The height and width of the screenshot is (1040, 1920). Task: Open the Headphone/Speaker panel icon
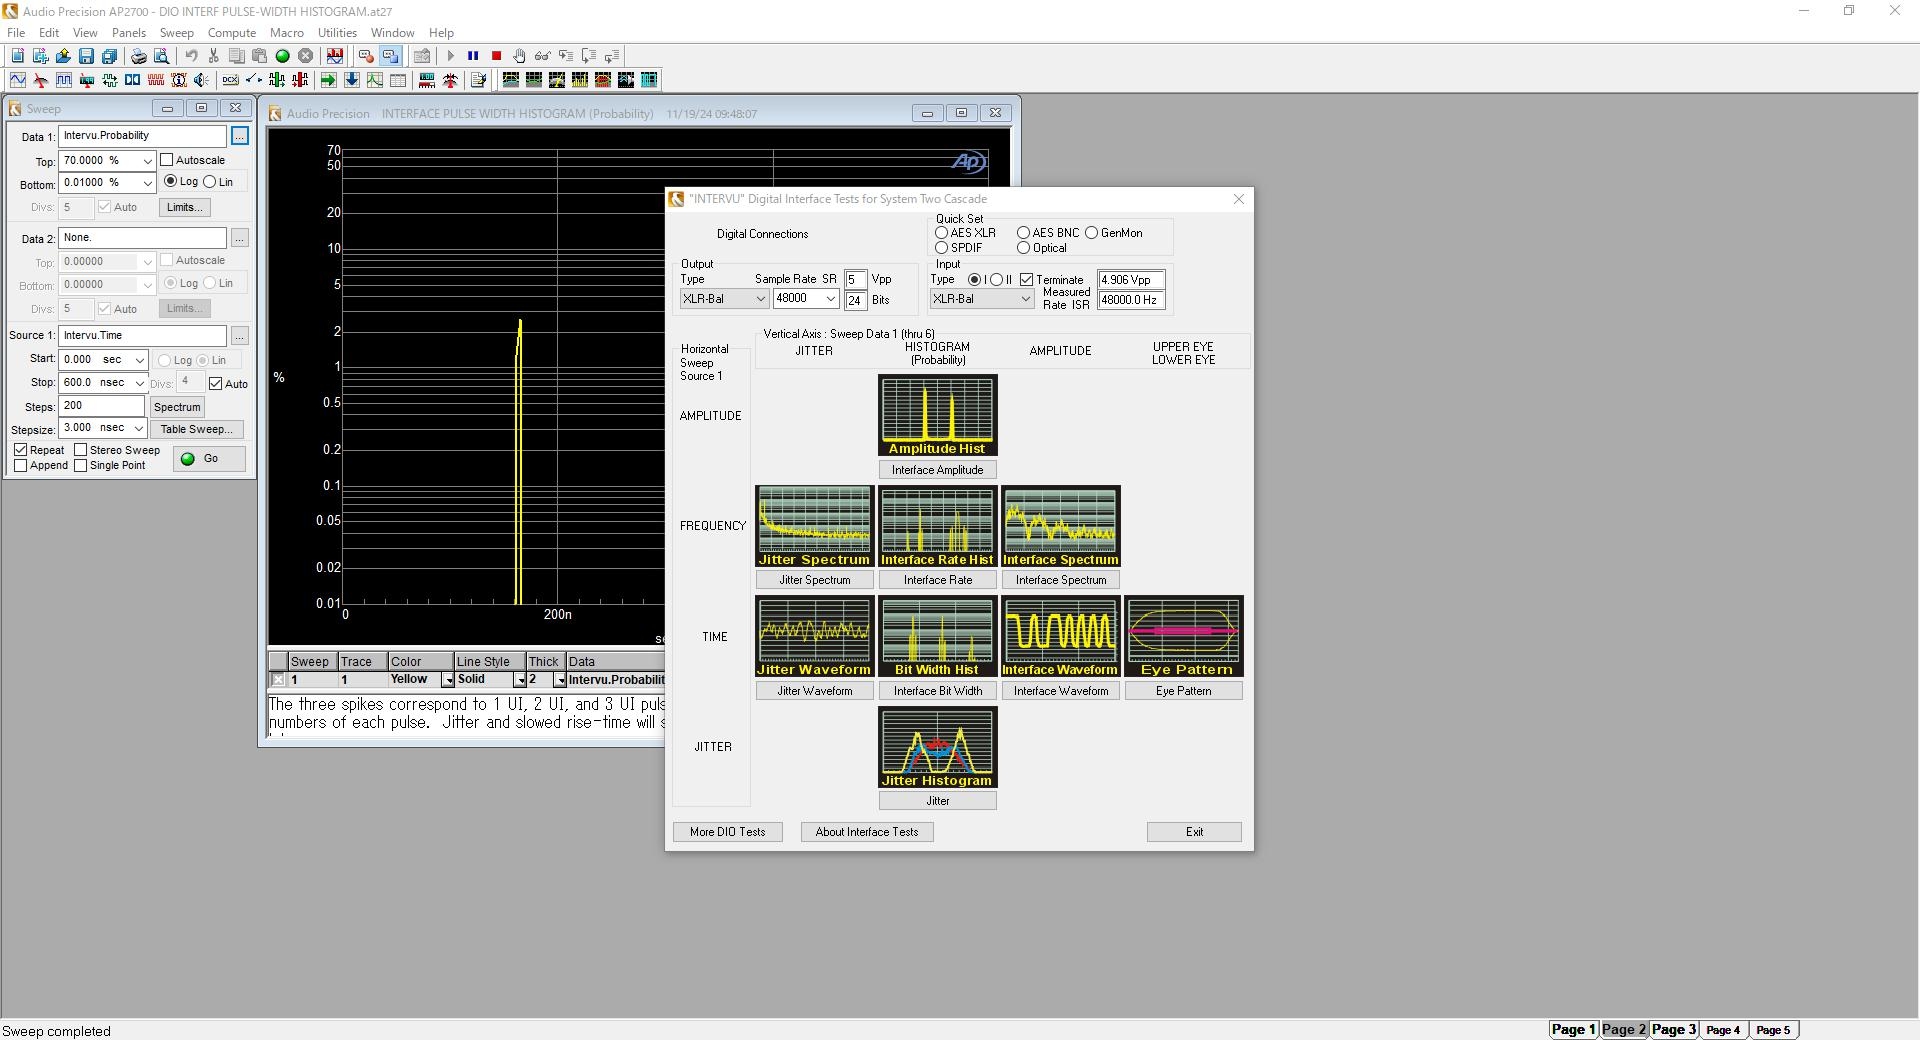(x=202, y=80)
